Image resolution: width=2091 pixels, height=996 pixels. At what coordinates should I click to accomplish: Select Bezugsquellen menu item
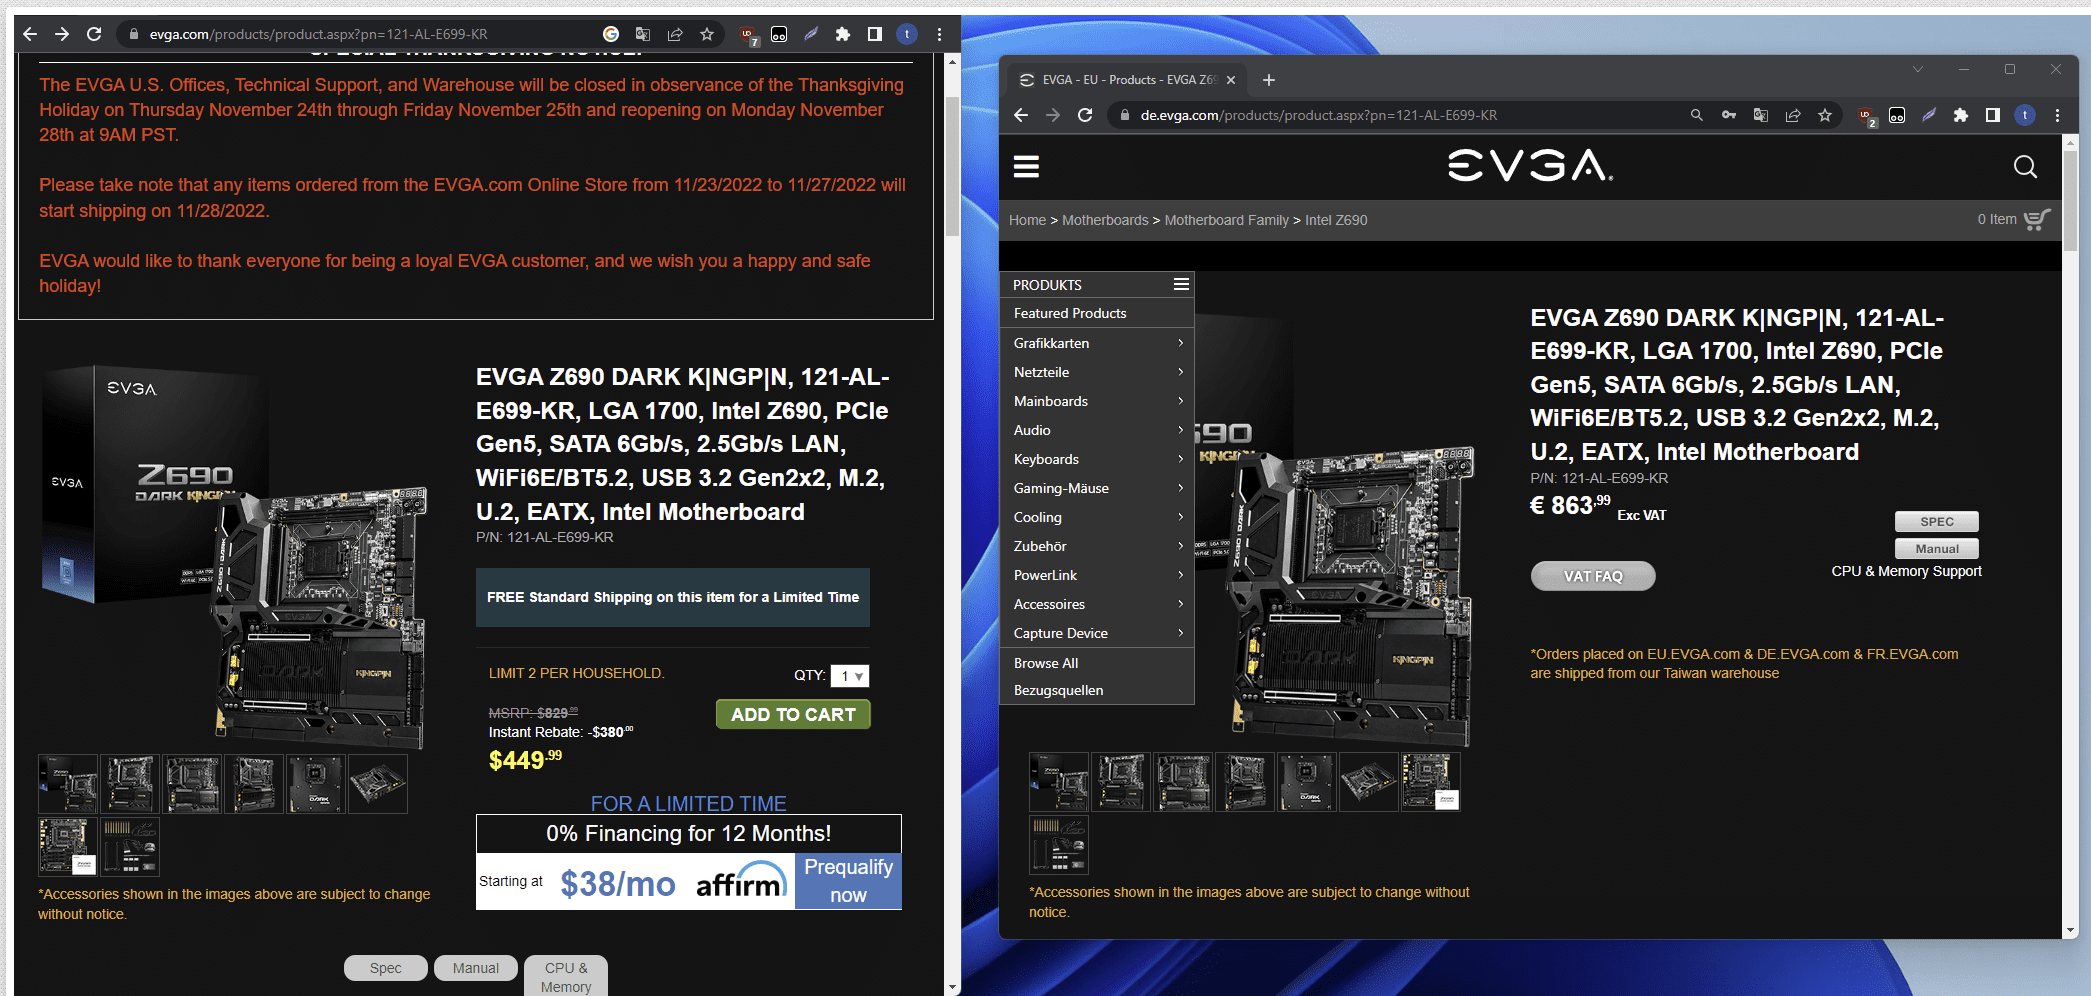(x=1096, y=690)
